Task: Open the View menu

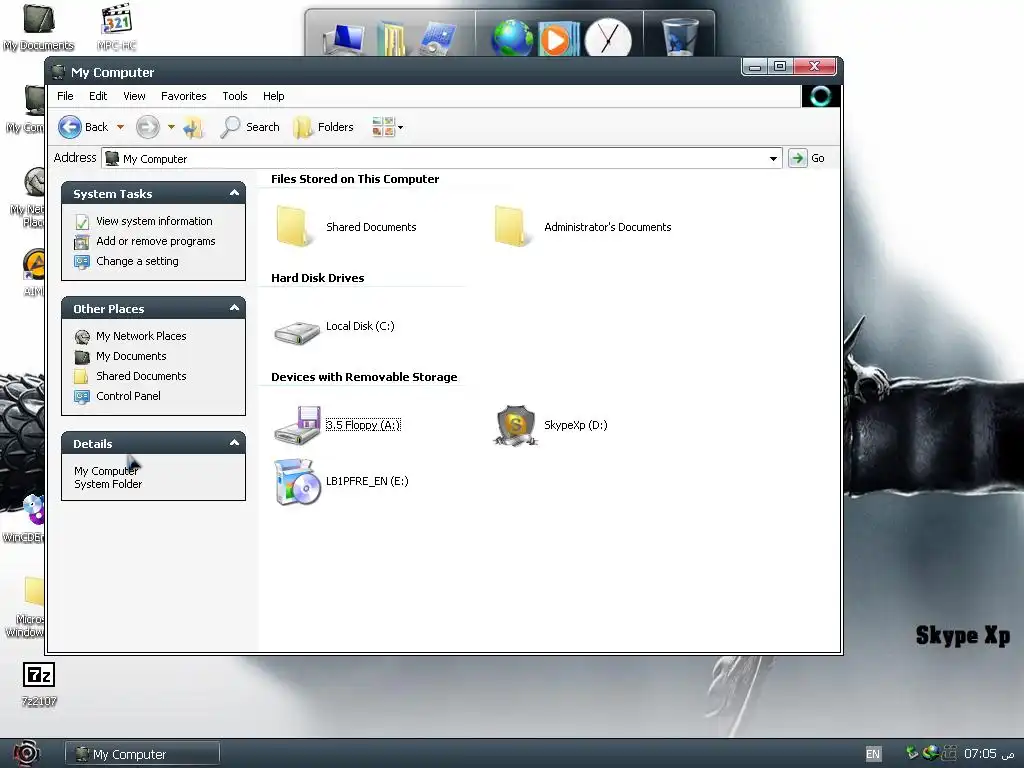Action: (x=135, y=96)
